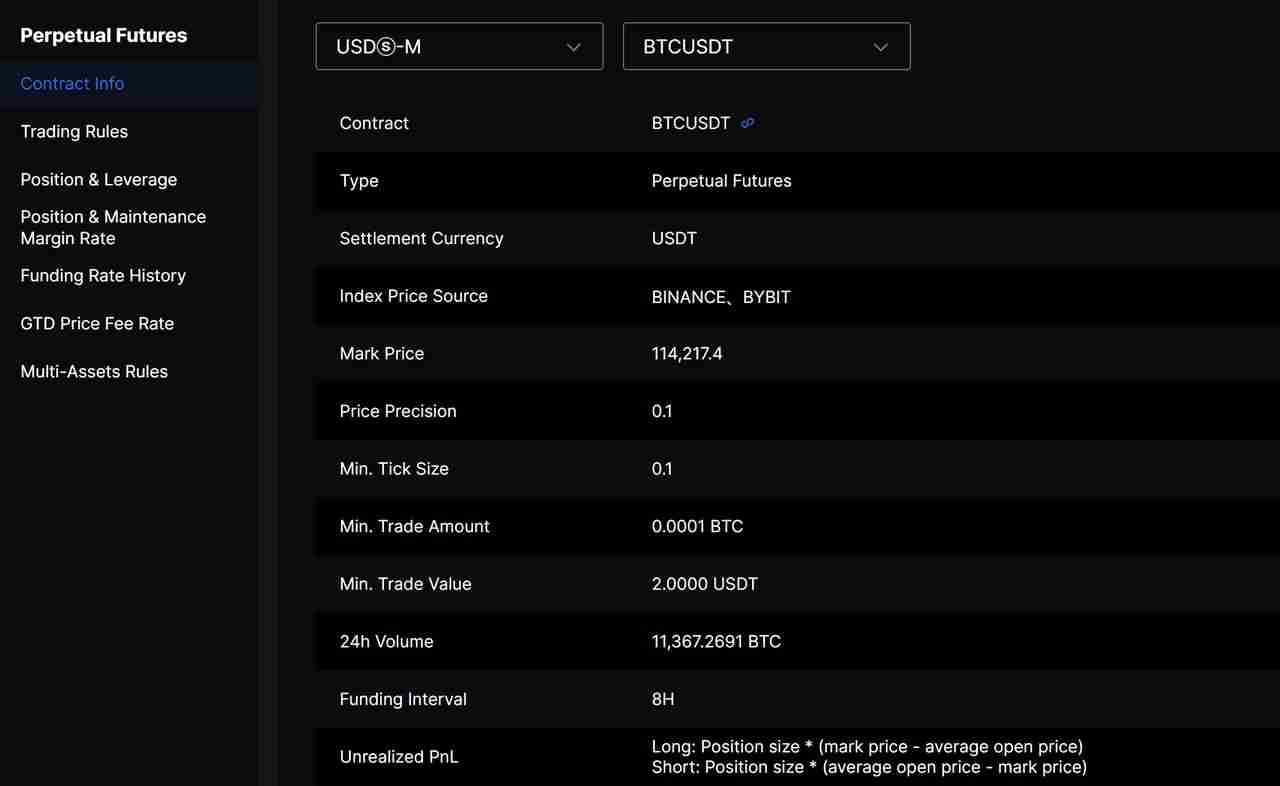Go to Position & Leverage page
1280x786 pixels.
(98, 180)
